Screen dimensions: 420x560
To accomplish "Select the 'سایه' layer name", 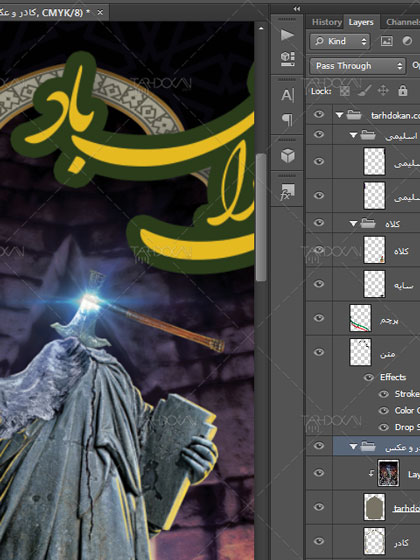I will click(x=403, y=285).
